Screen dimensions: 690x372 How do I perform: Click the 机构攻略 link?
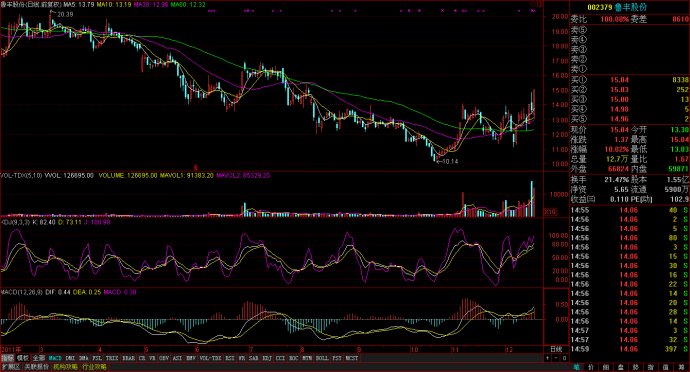tap(66, 367)
